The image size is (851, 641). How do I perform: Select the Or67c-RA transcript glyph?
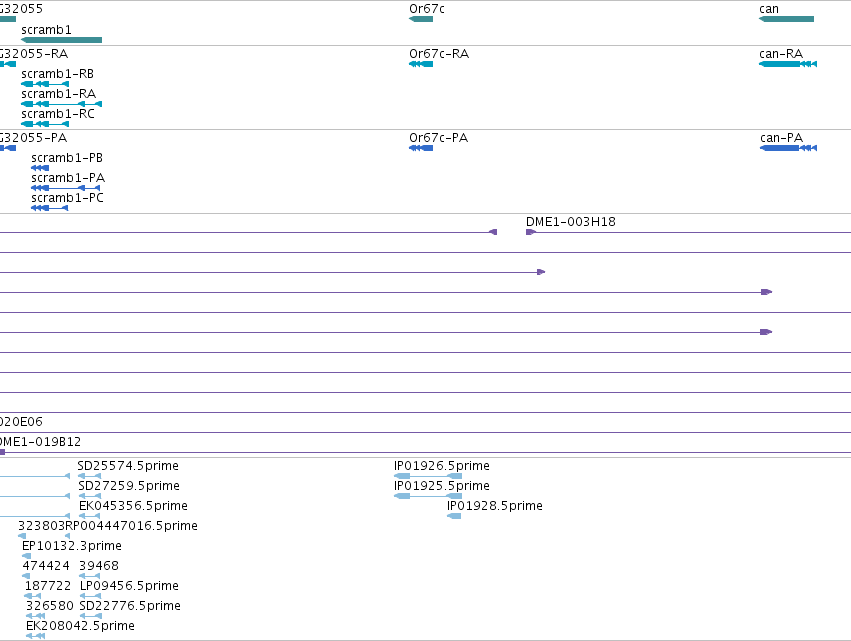click(x=421, y=64)
